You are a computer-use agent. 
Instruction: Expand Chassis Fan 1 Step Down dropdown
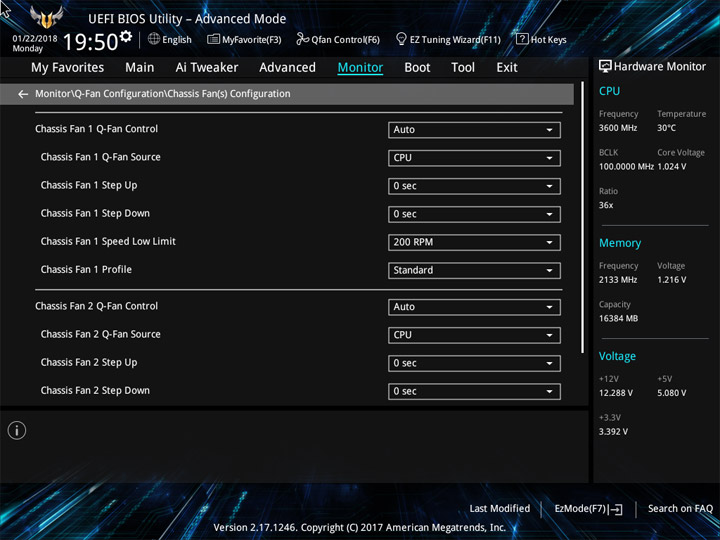[474, 214]
